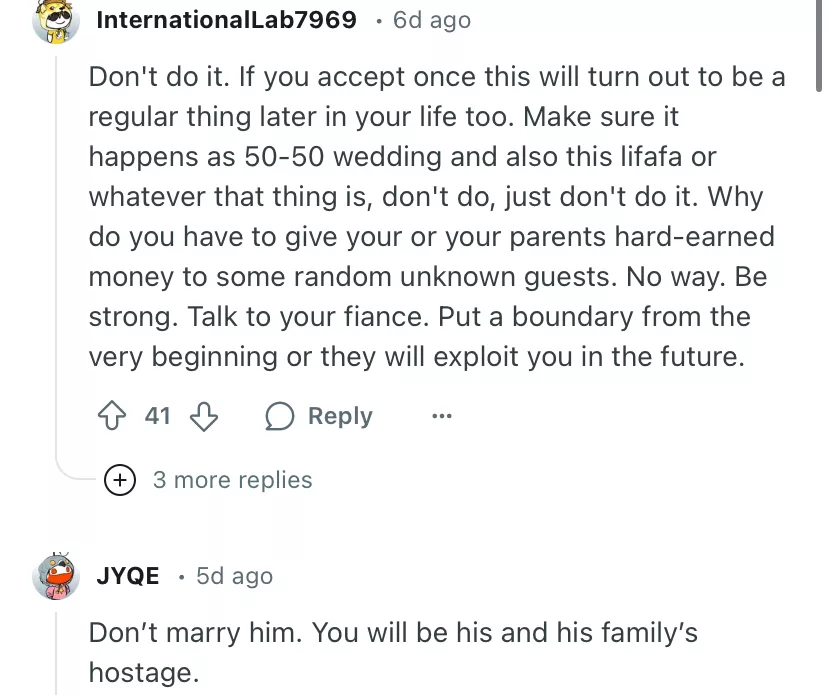Open InternationalLab7969's avatar image
Screen dimensions: 828x695
[x=56, y=22]
